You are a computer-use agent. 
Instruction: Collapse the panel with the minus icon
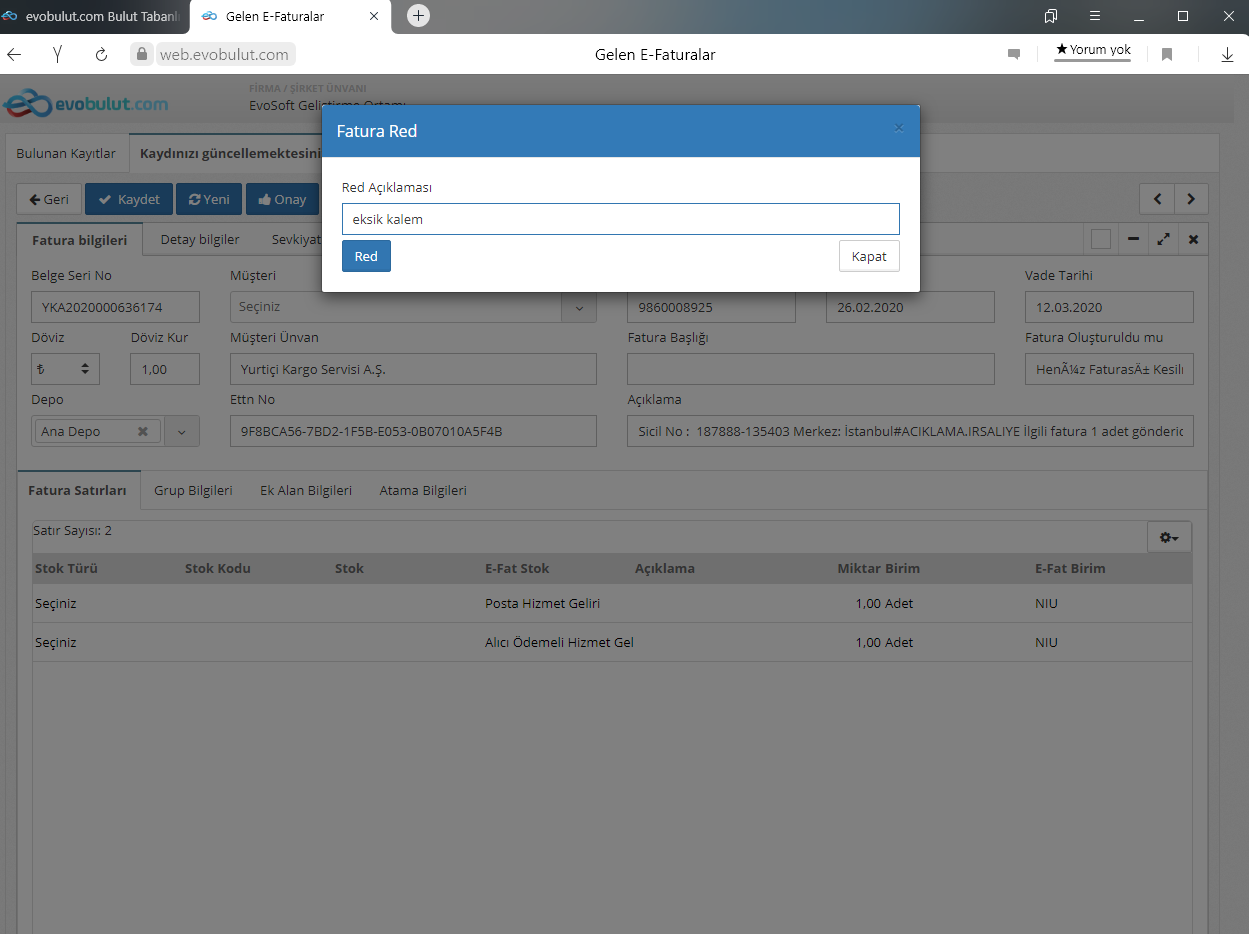1133,239
